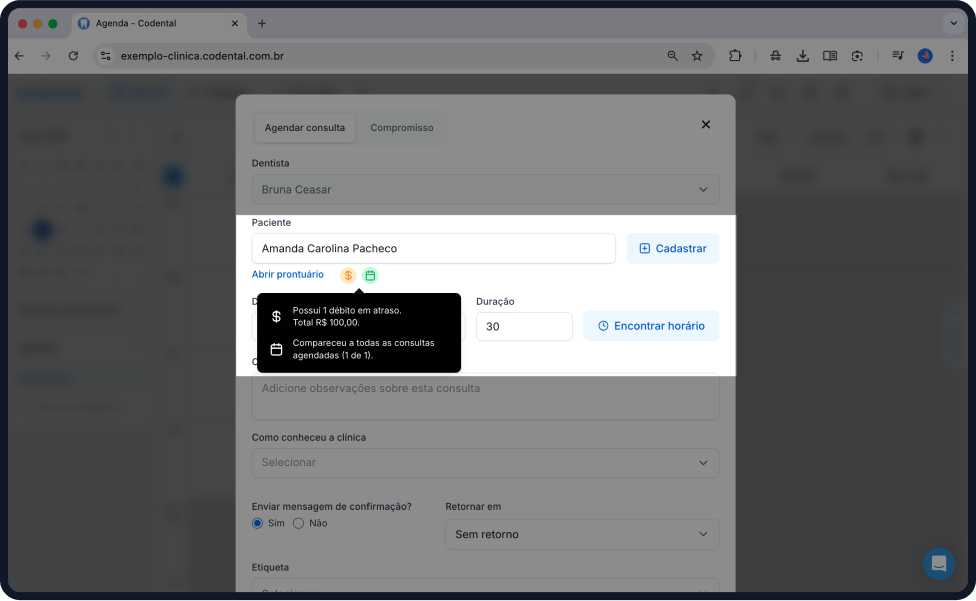
Task: Select the Agendar consulta tab
Action: pyautogui.click(x=305, y=128)
